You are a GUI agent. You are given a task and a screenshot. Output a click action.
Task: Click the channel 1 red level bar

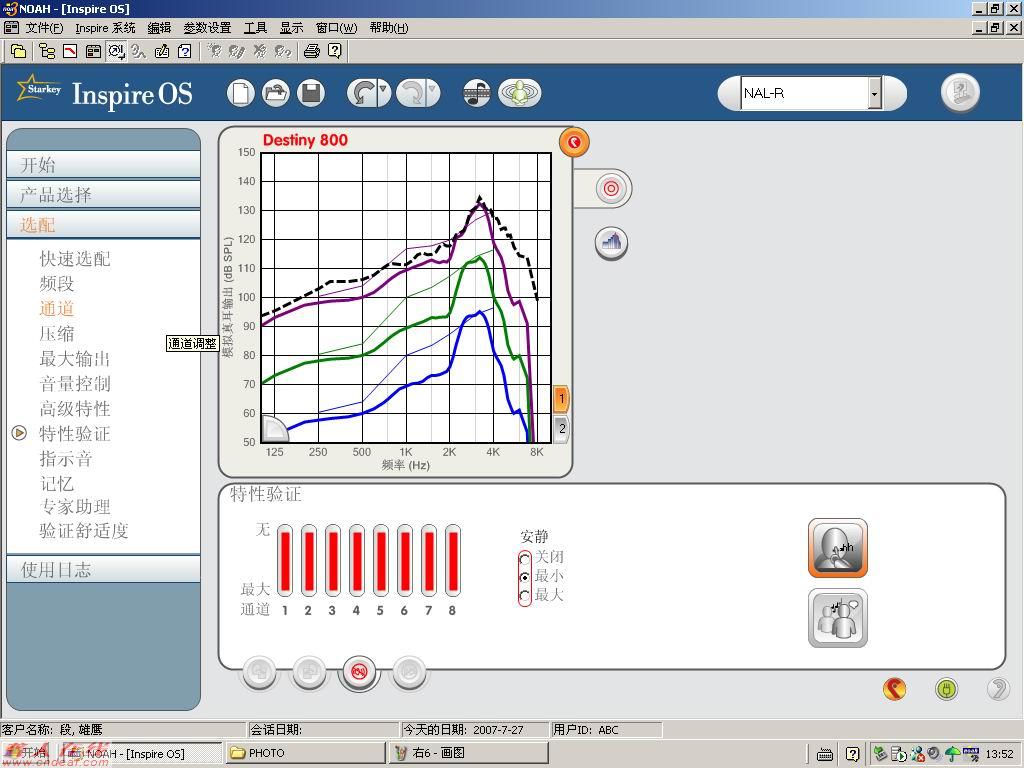285,561
